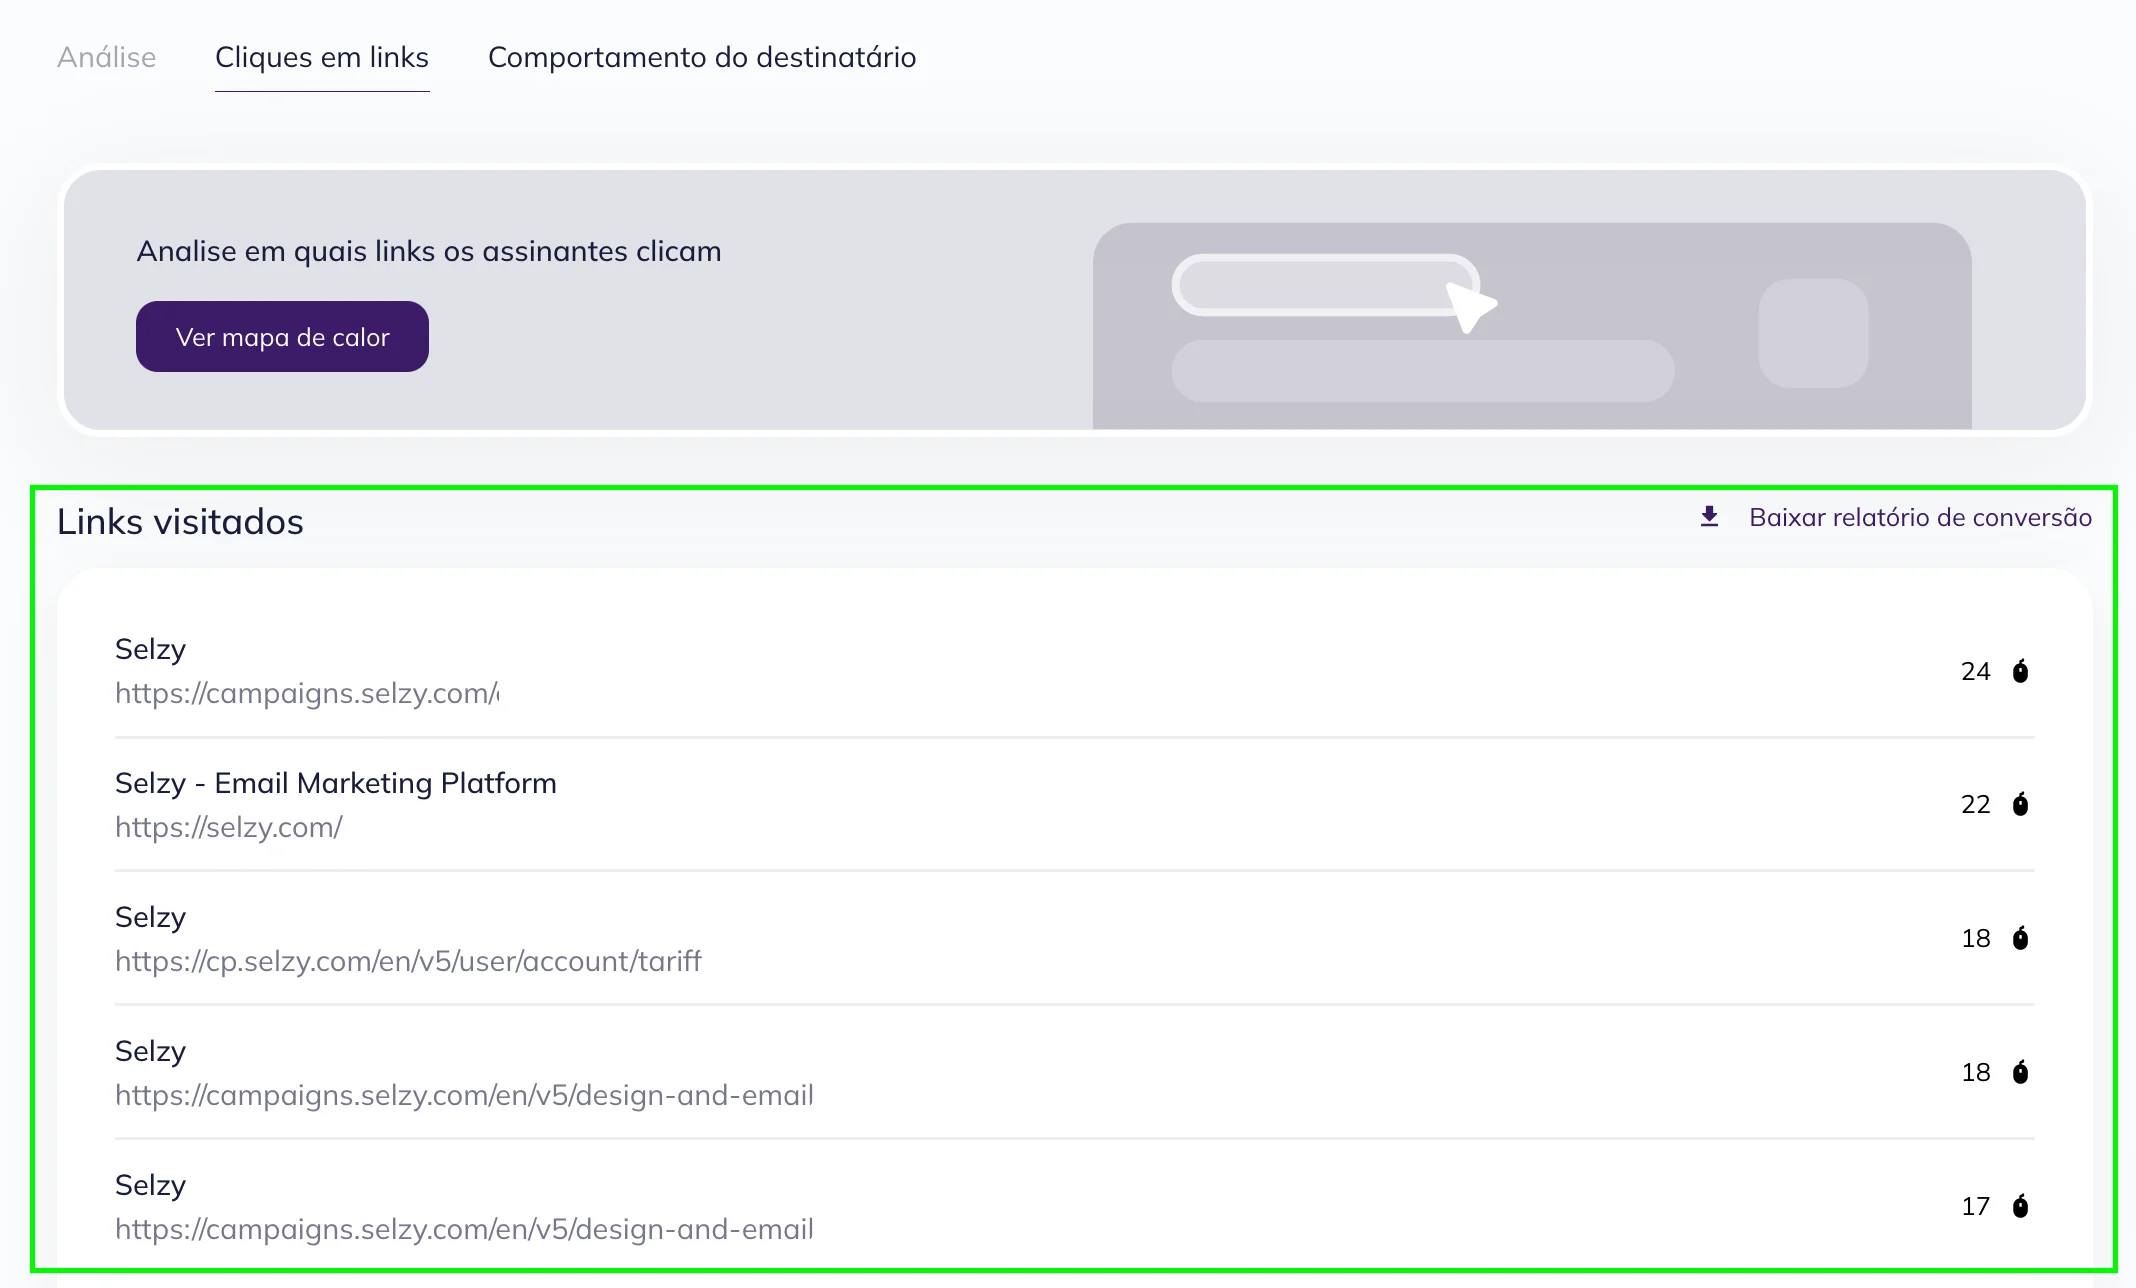Select the Cliques em links tab
Viewport: 2136px width, 1288px height.
point(322,57)
